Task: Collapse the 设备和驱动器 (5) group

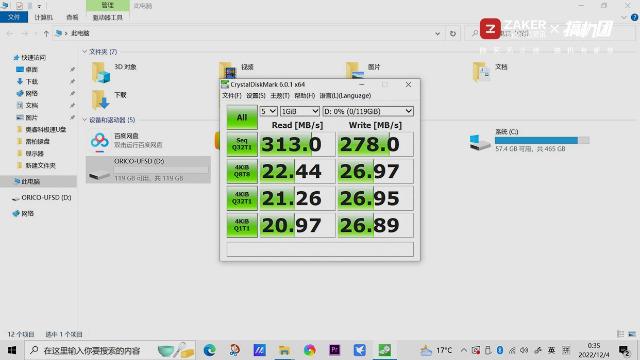Action: coord(84,120)
